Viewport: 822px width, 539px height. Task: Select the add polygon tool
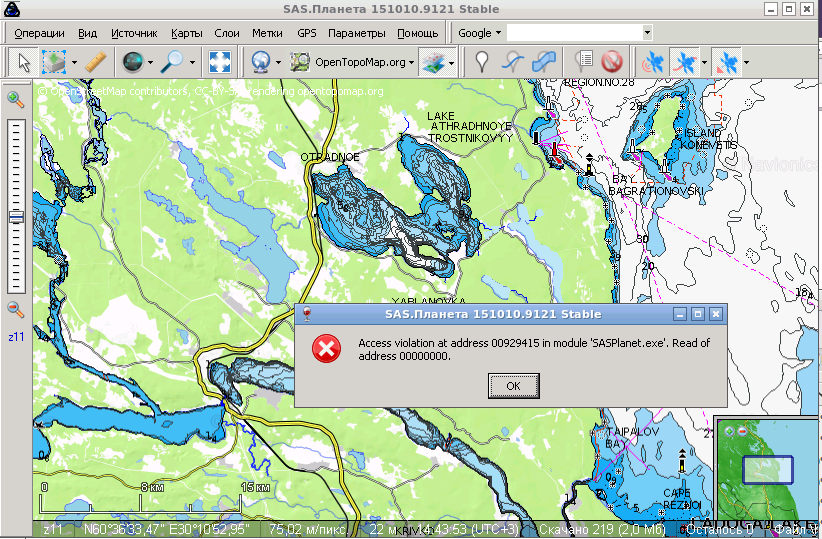(x=543, y=62)
